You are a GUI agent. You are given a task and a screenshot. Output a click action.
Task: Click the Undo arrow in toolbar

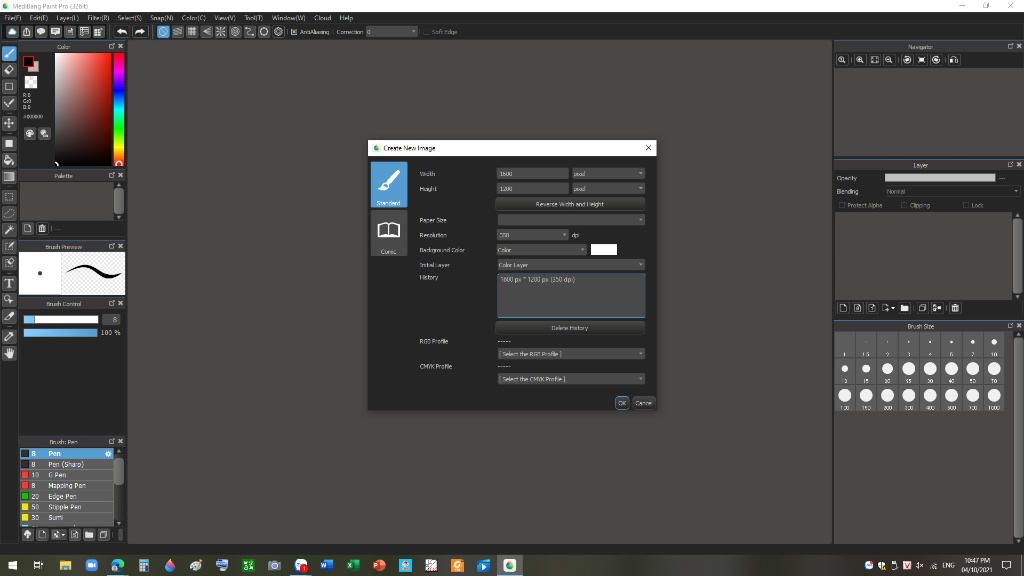coord(122,31)
